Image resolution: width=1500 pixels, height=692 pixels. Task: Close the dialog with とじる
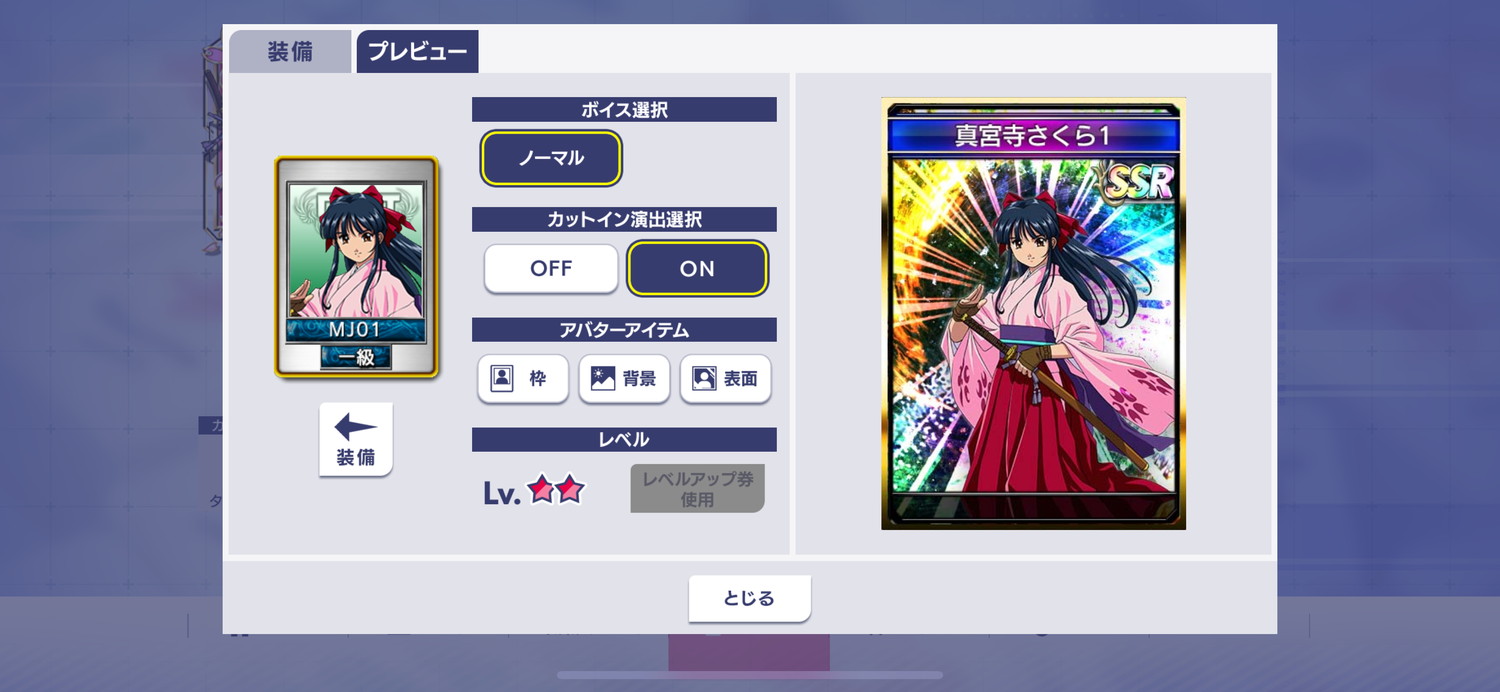(x=749, y=599)
